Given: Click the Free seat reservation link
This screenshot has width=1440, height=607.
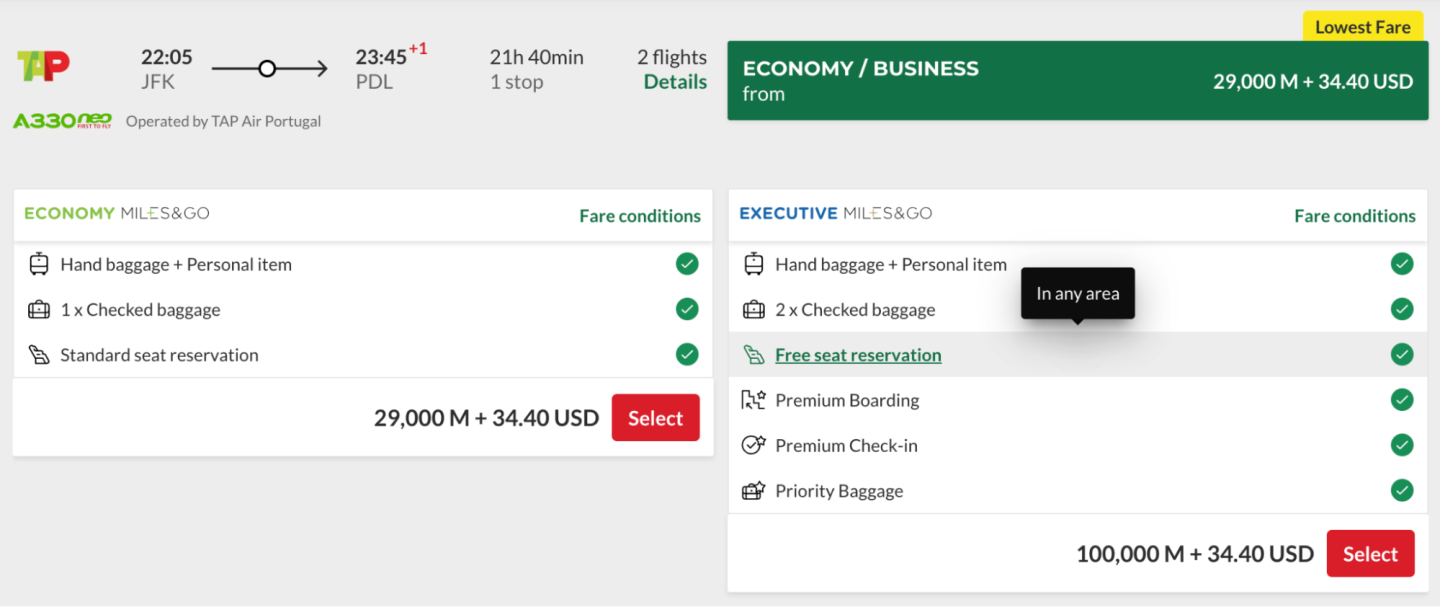Looking at the screenshot, I should click(858, 355).
